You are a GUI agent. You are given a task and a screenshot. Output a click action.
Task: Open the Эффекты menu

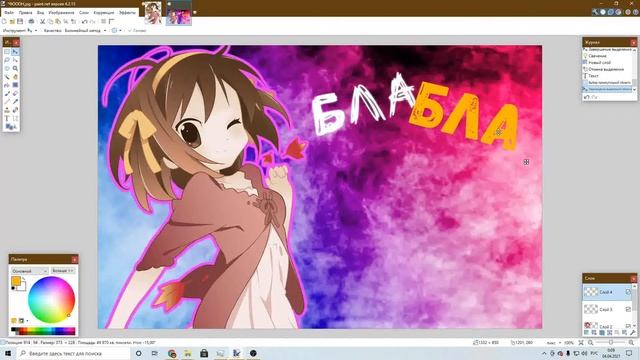pyautogui.click(x=127, y=13)
